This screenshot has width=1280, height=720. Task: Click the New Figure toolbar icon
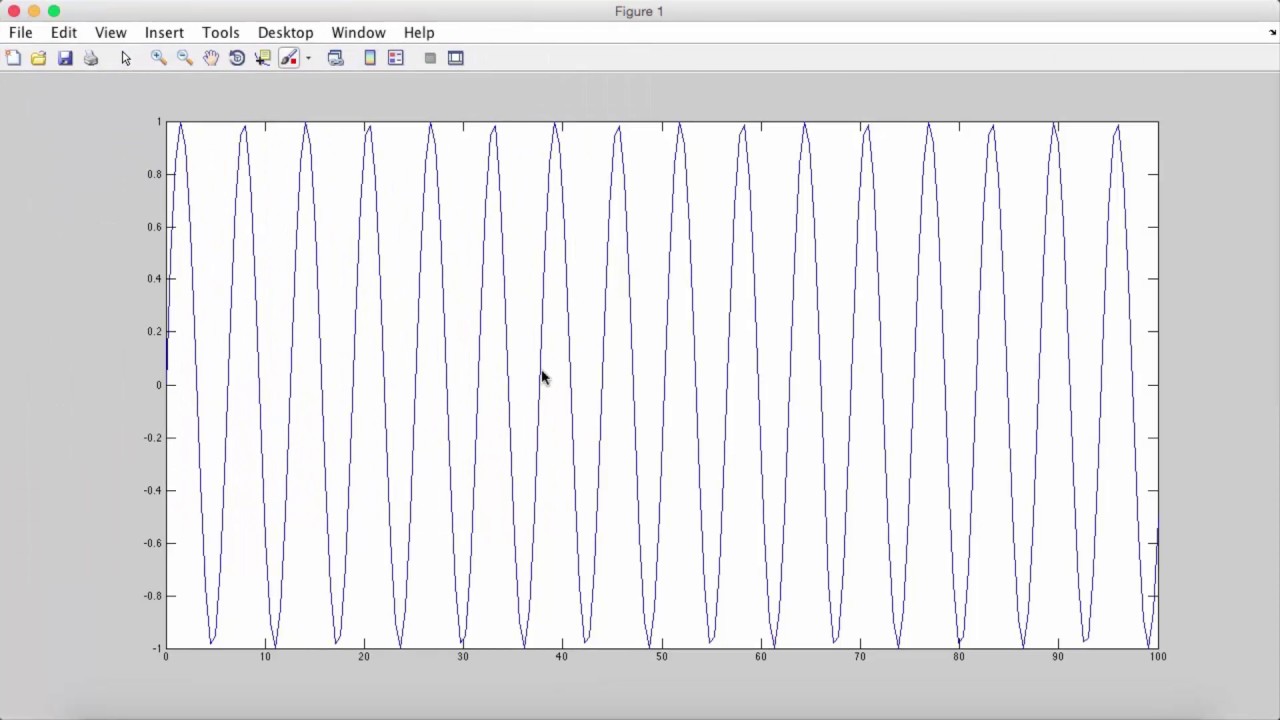13,58
